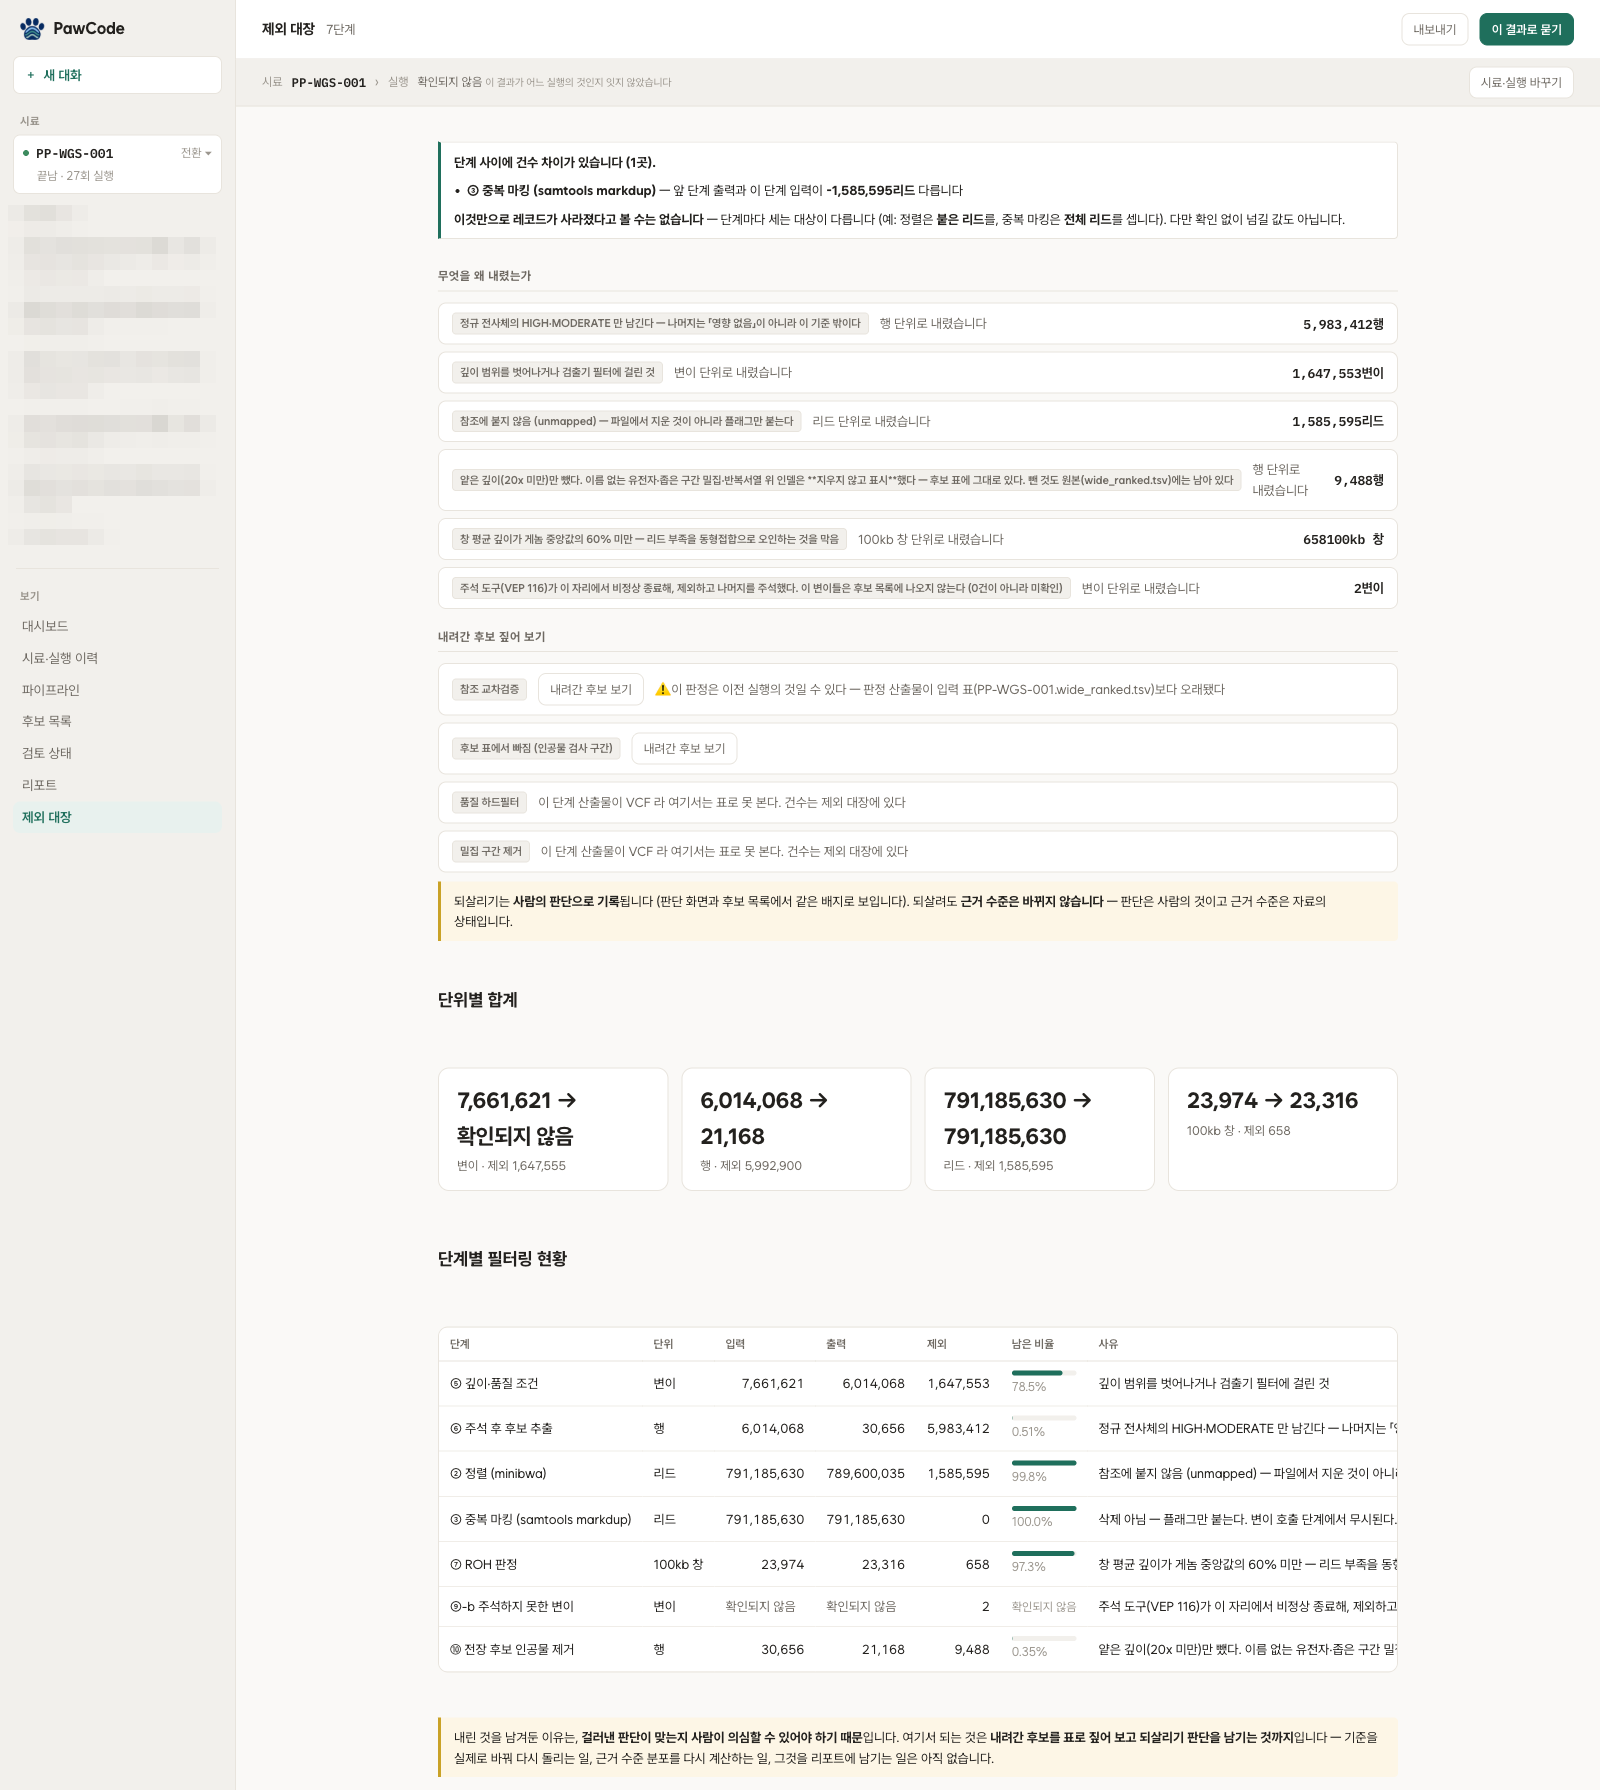Click the 7,661,621 variant totals card
The width and height of the screenshot is (1600, 1790).
(553, 1129)
